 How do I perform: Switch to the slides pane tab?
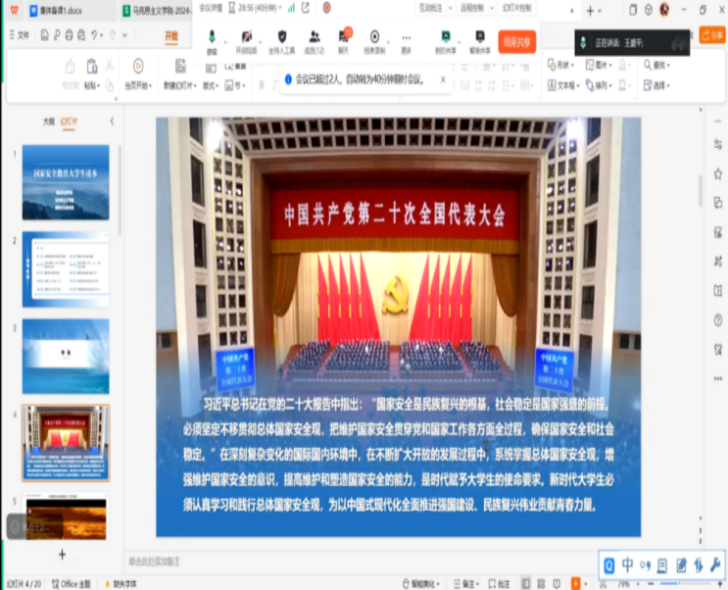click(x=69, y=122)
